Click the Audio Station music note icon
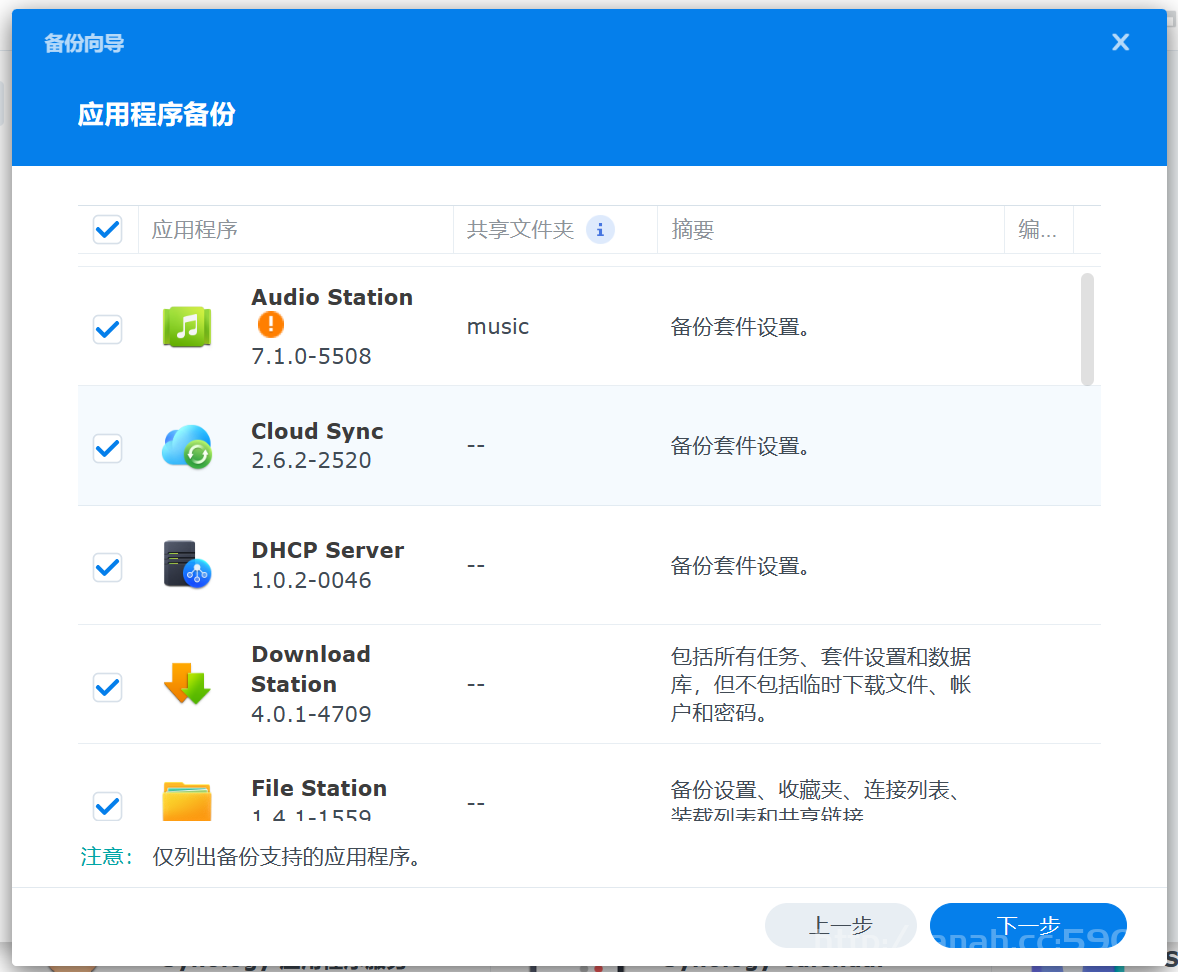Image resolution: width=1178 pixels, height=972 pixels. (x=187, y=327)
